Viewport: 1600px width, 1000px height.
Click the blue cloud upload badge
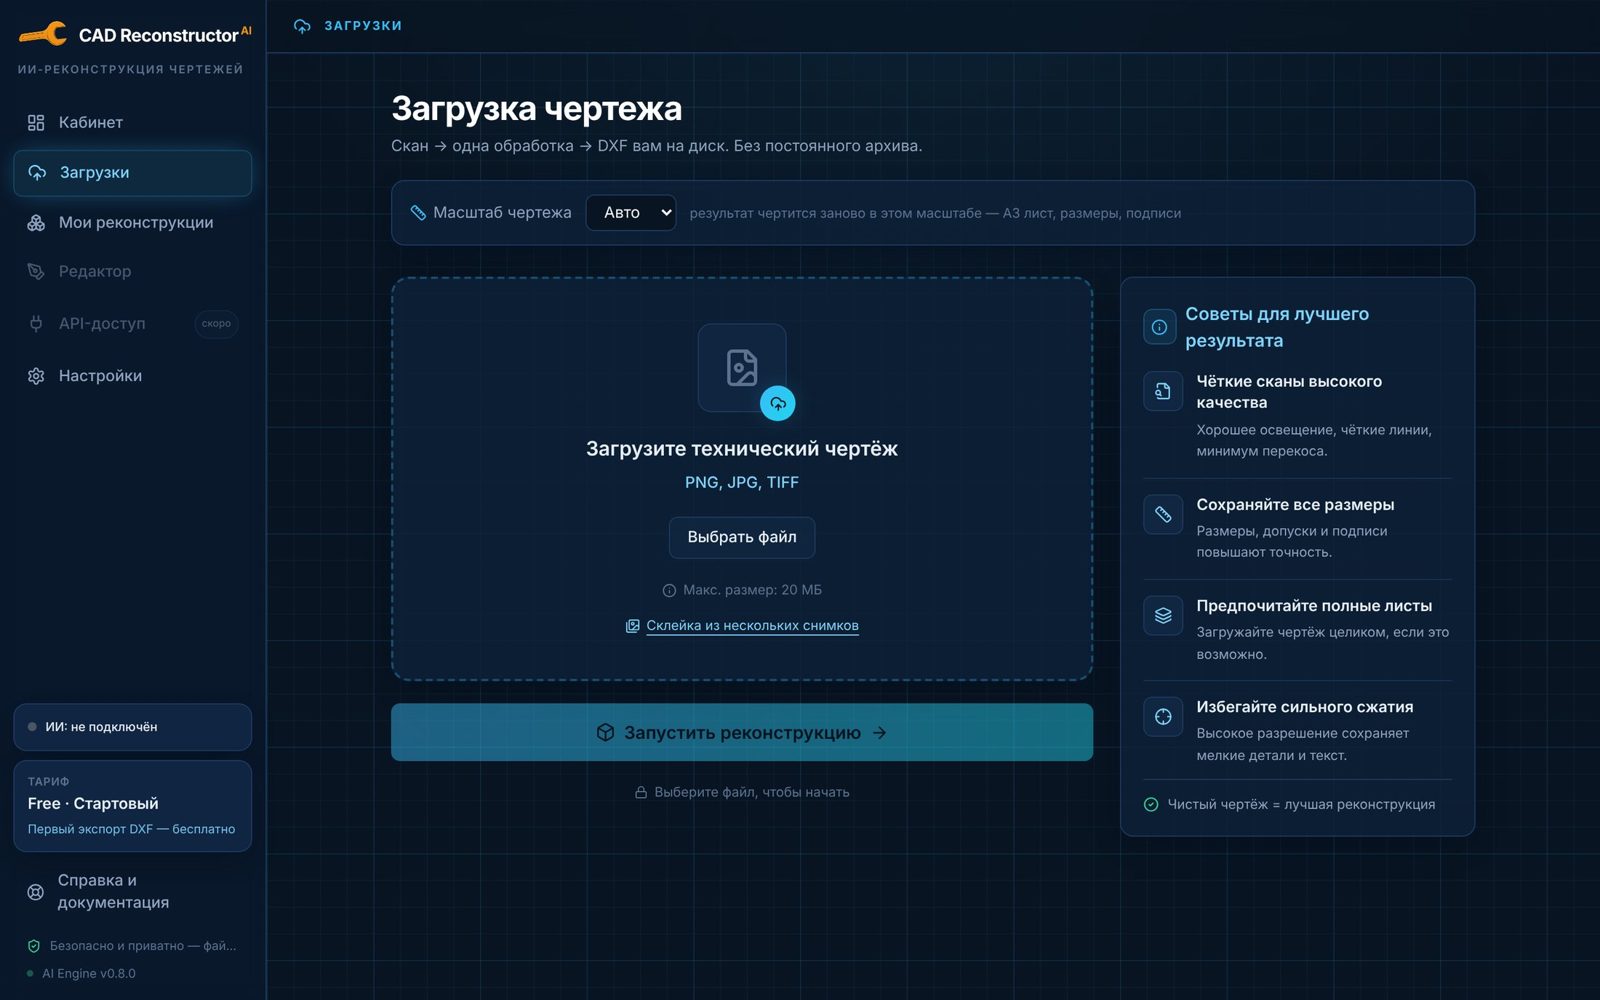778,403
